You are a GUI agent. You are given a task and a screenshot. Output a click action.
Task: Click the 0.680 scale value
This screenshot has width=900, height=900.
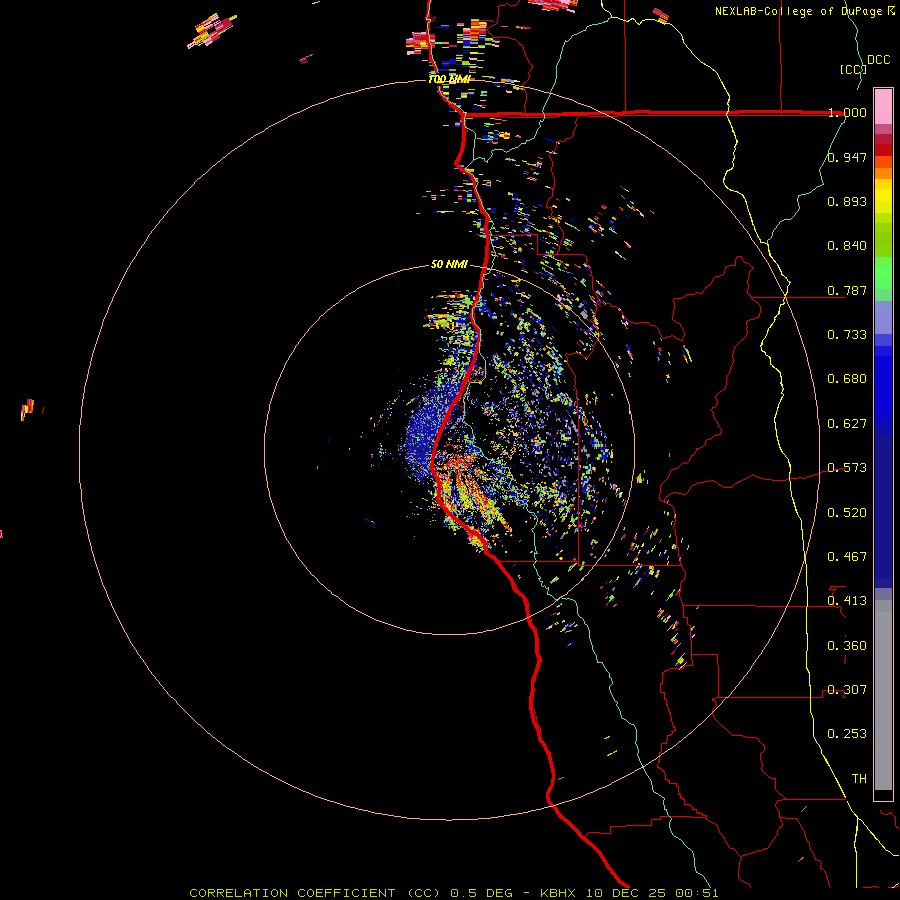847,379
